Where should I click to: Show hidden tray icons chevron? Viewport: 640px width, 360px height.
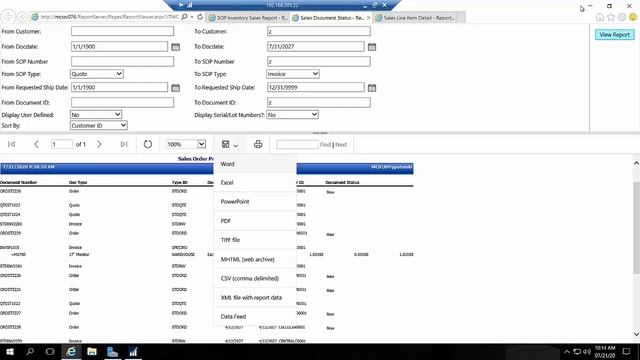[x=567, y=351]
